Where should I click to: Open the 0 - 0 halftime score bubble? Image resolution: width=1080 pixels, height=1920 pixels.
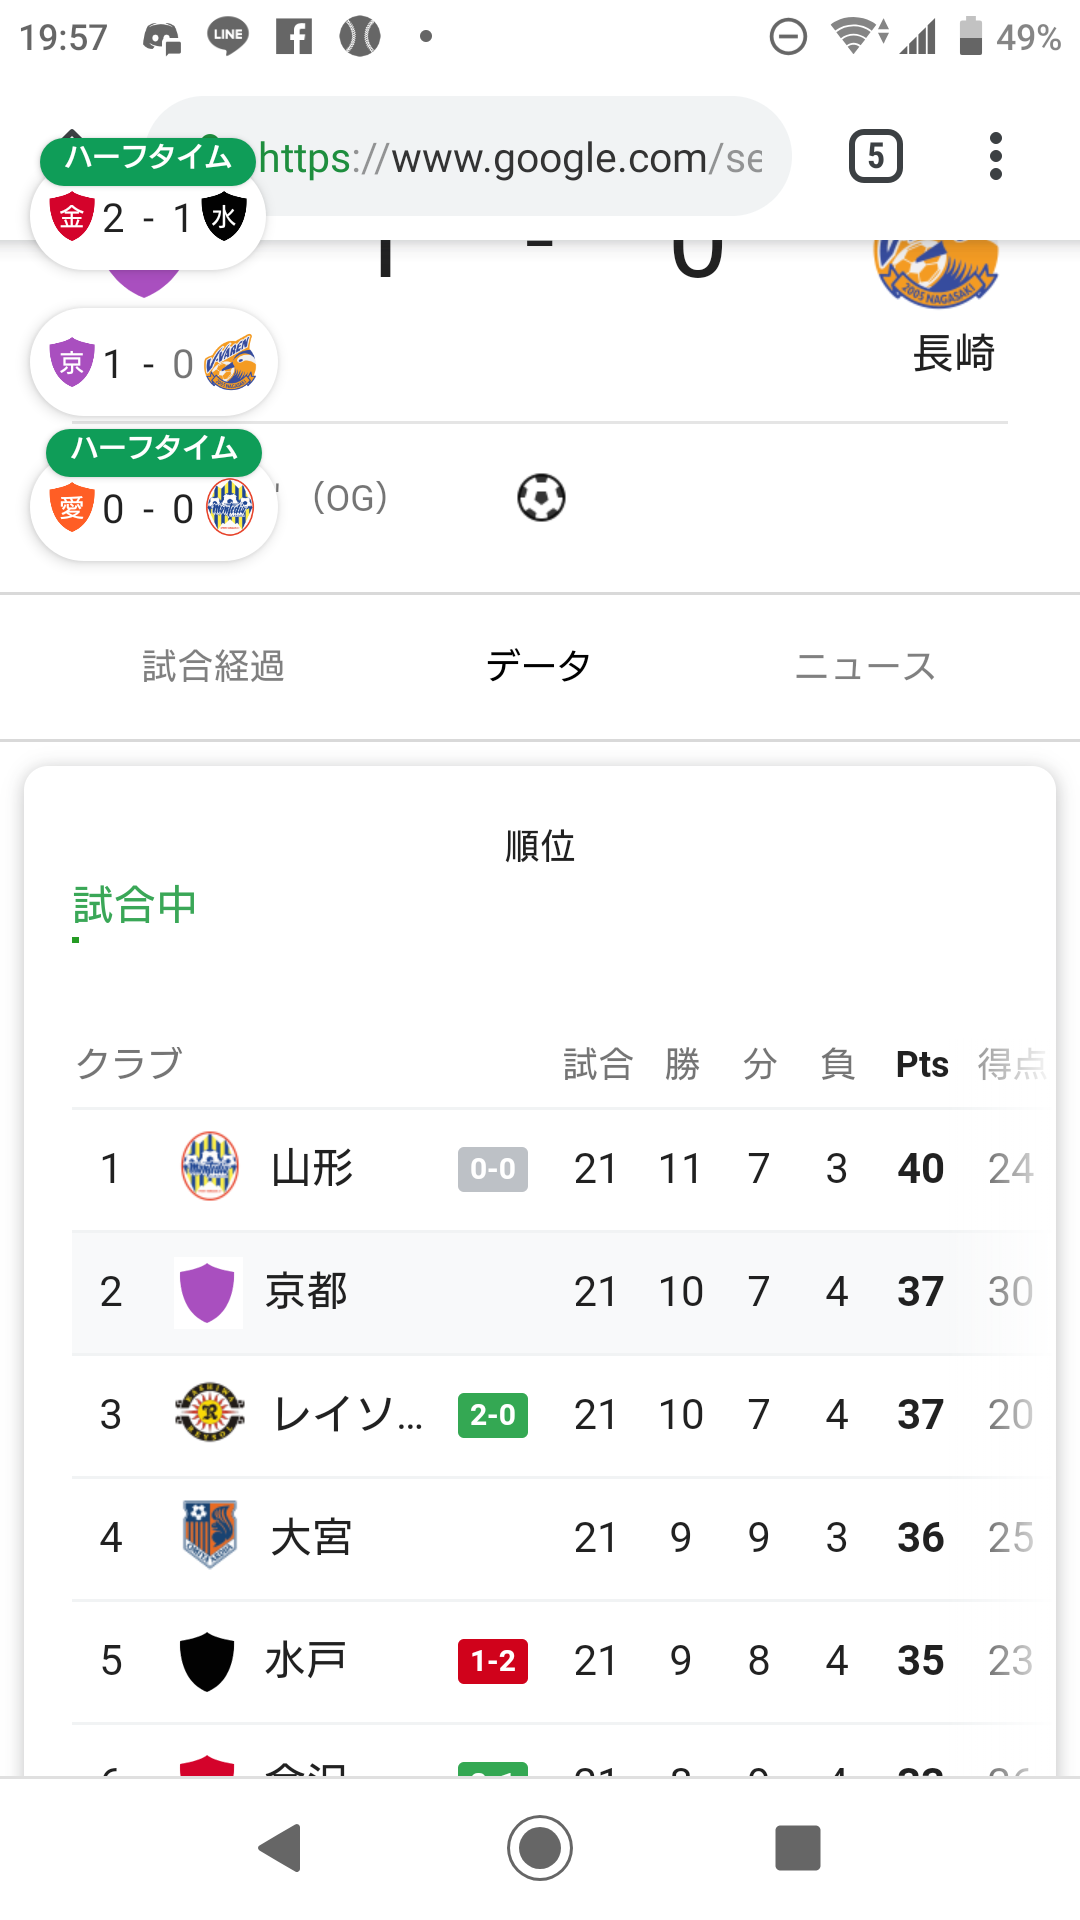153,509
